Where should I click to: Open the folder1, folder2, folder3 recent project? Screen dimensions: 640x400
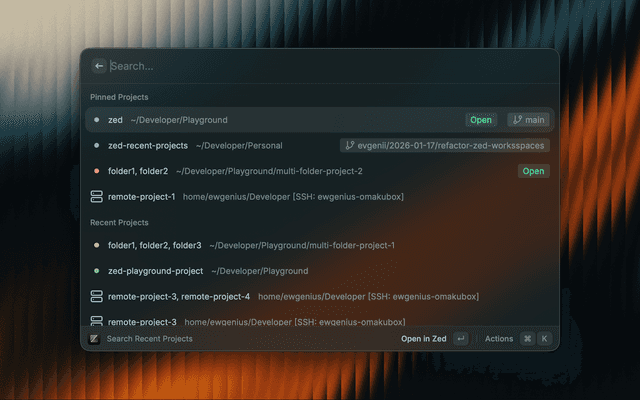click(154, 246)
